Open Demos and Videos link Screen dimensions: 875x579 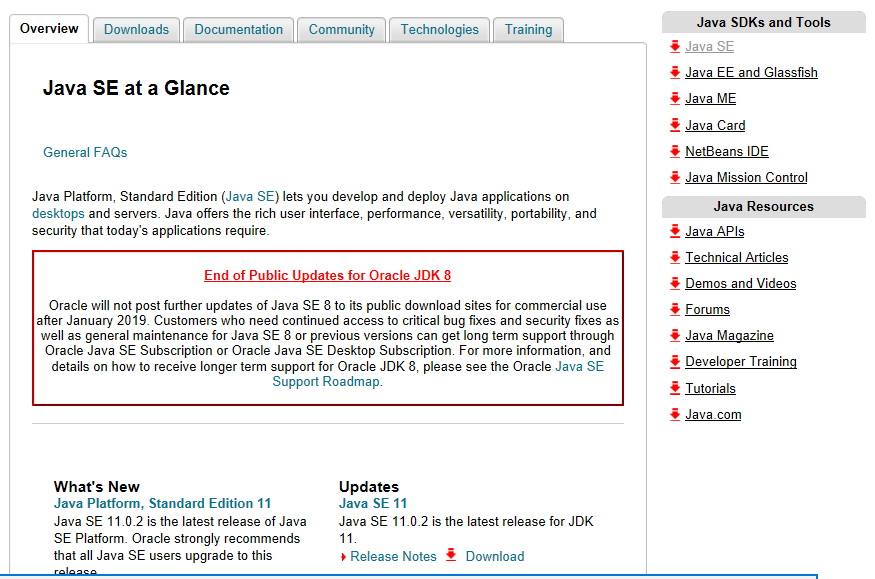[741, 283]
